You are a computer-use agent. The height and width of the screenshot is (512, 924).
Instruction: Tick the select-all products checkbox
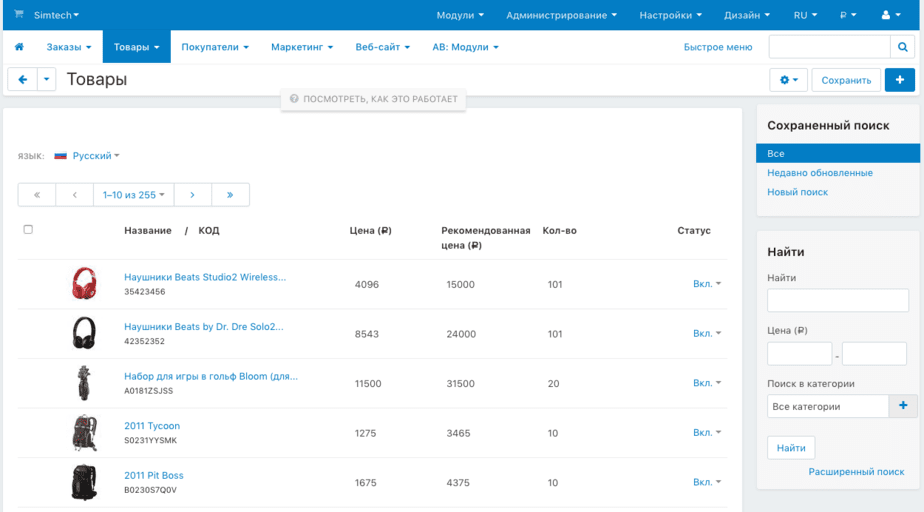click(28, 229)
